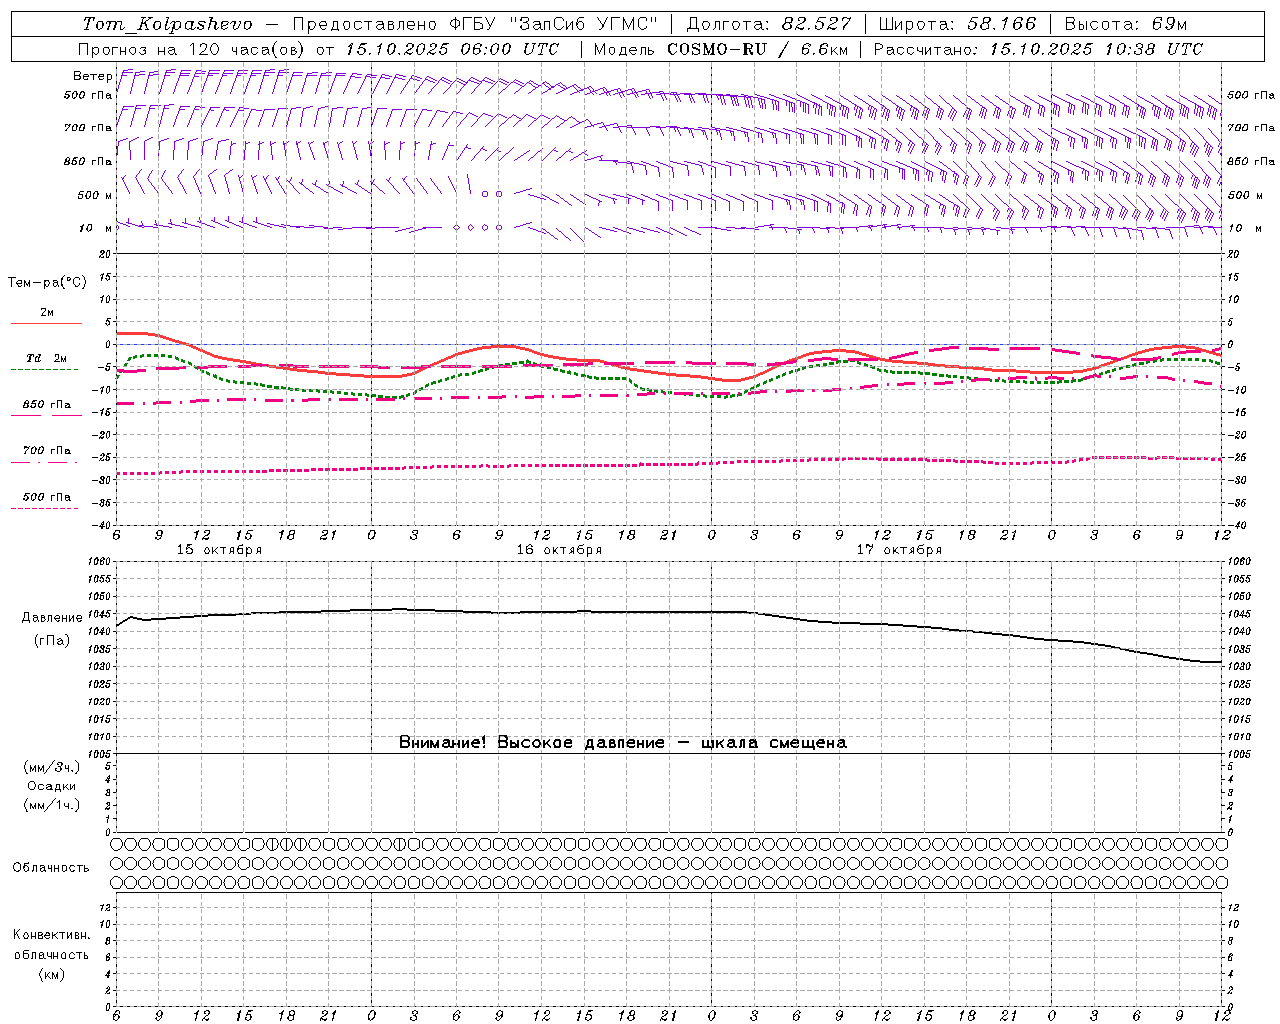Click the pink dash-dot legend line for 700 гПа

click(44, 462)
